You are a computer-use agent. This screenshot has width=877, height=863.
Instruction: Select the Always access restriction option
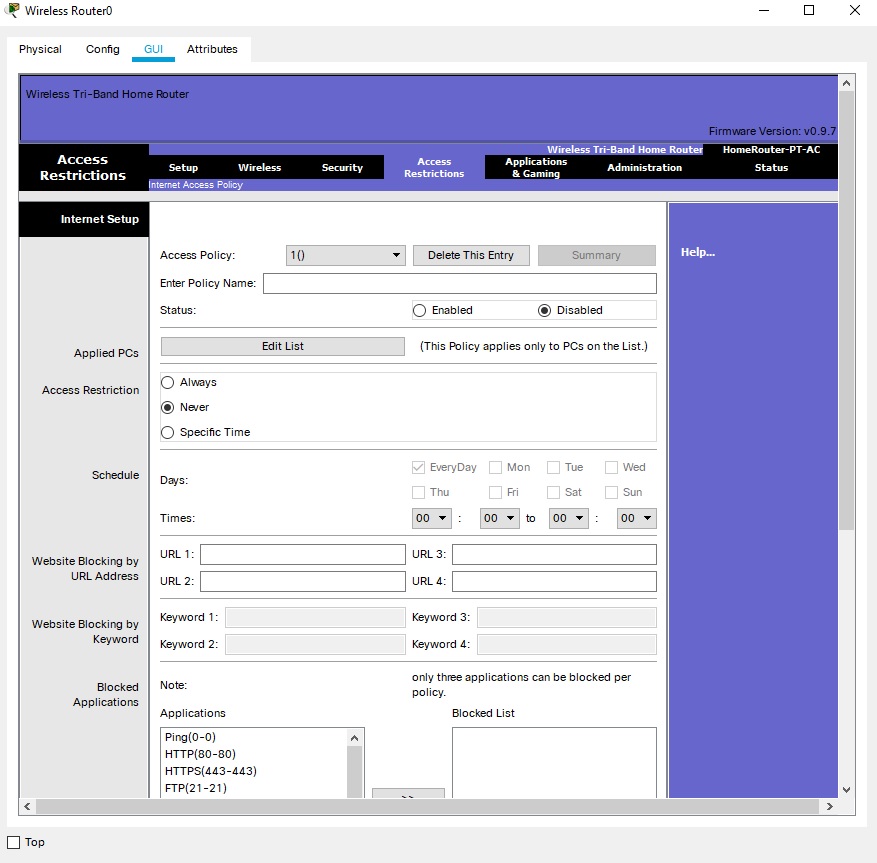pyautogui.click(x=168, y=382)
